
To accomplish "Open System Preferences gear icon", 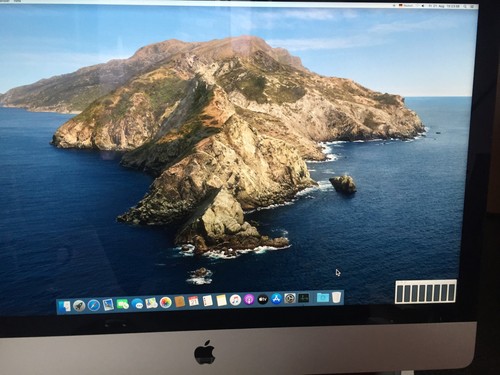I will (290, 298).
